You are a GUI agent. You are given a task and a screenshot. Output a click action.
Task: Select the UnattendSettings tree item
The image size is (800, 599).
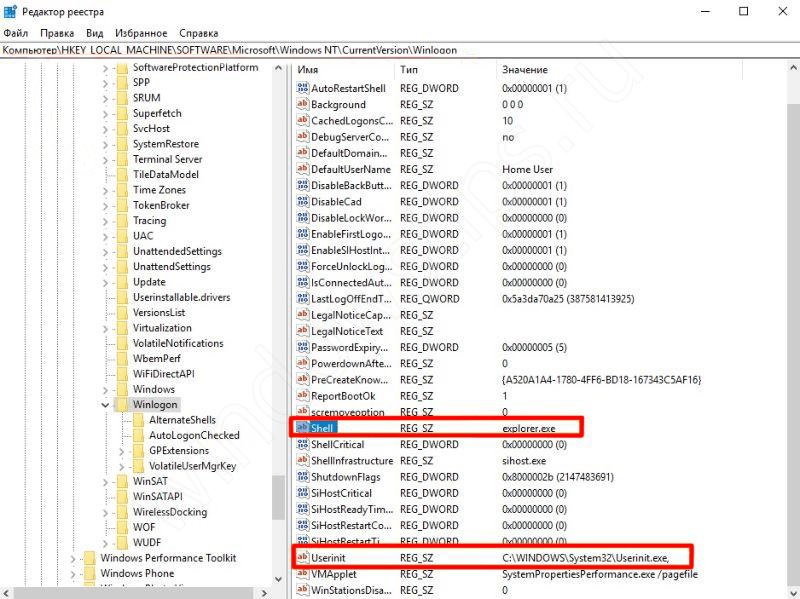171,267
